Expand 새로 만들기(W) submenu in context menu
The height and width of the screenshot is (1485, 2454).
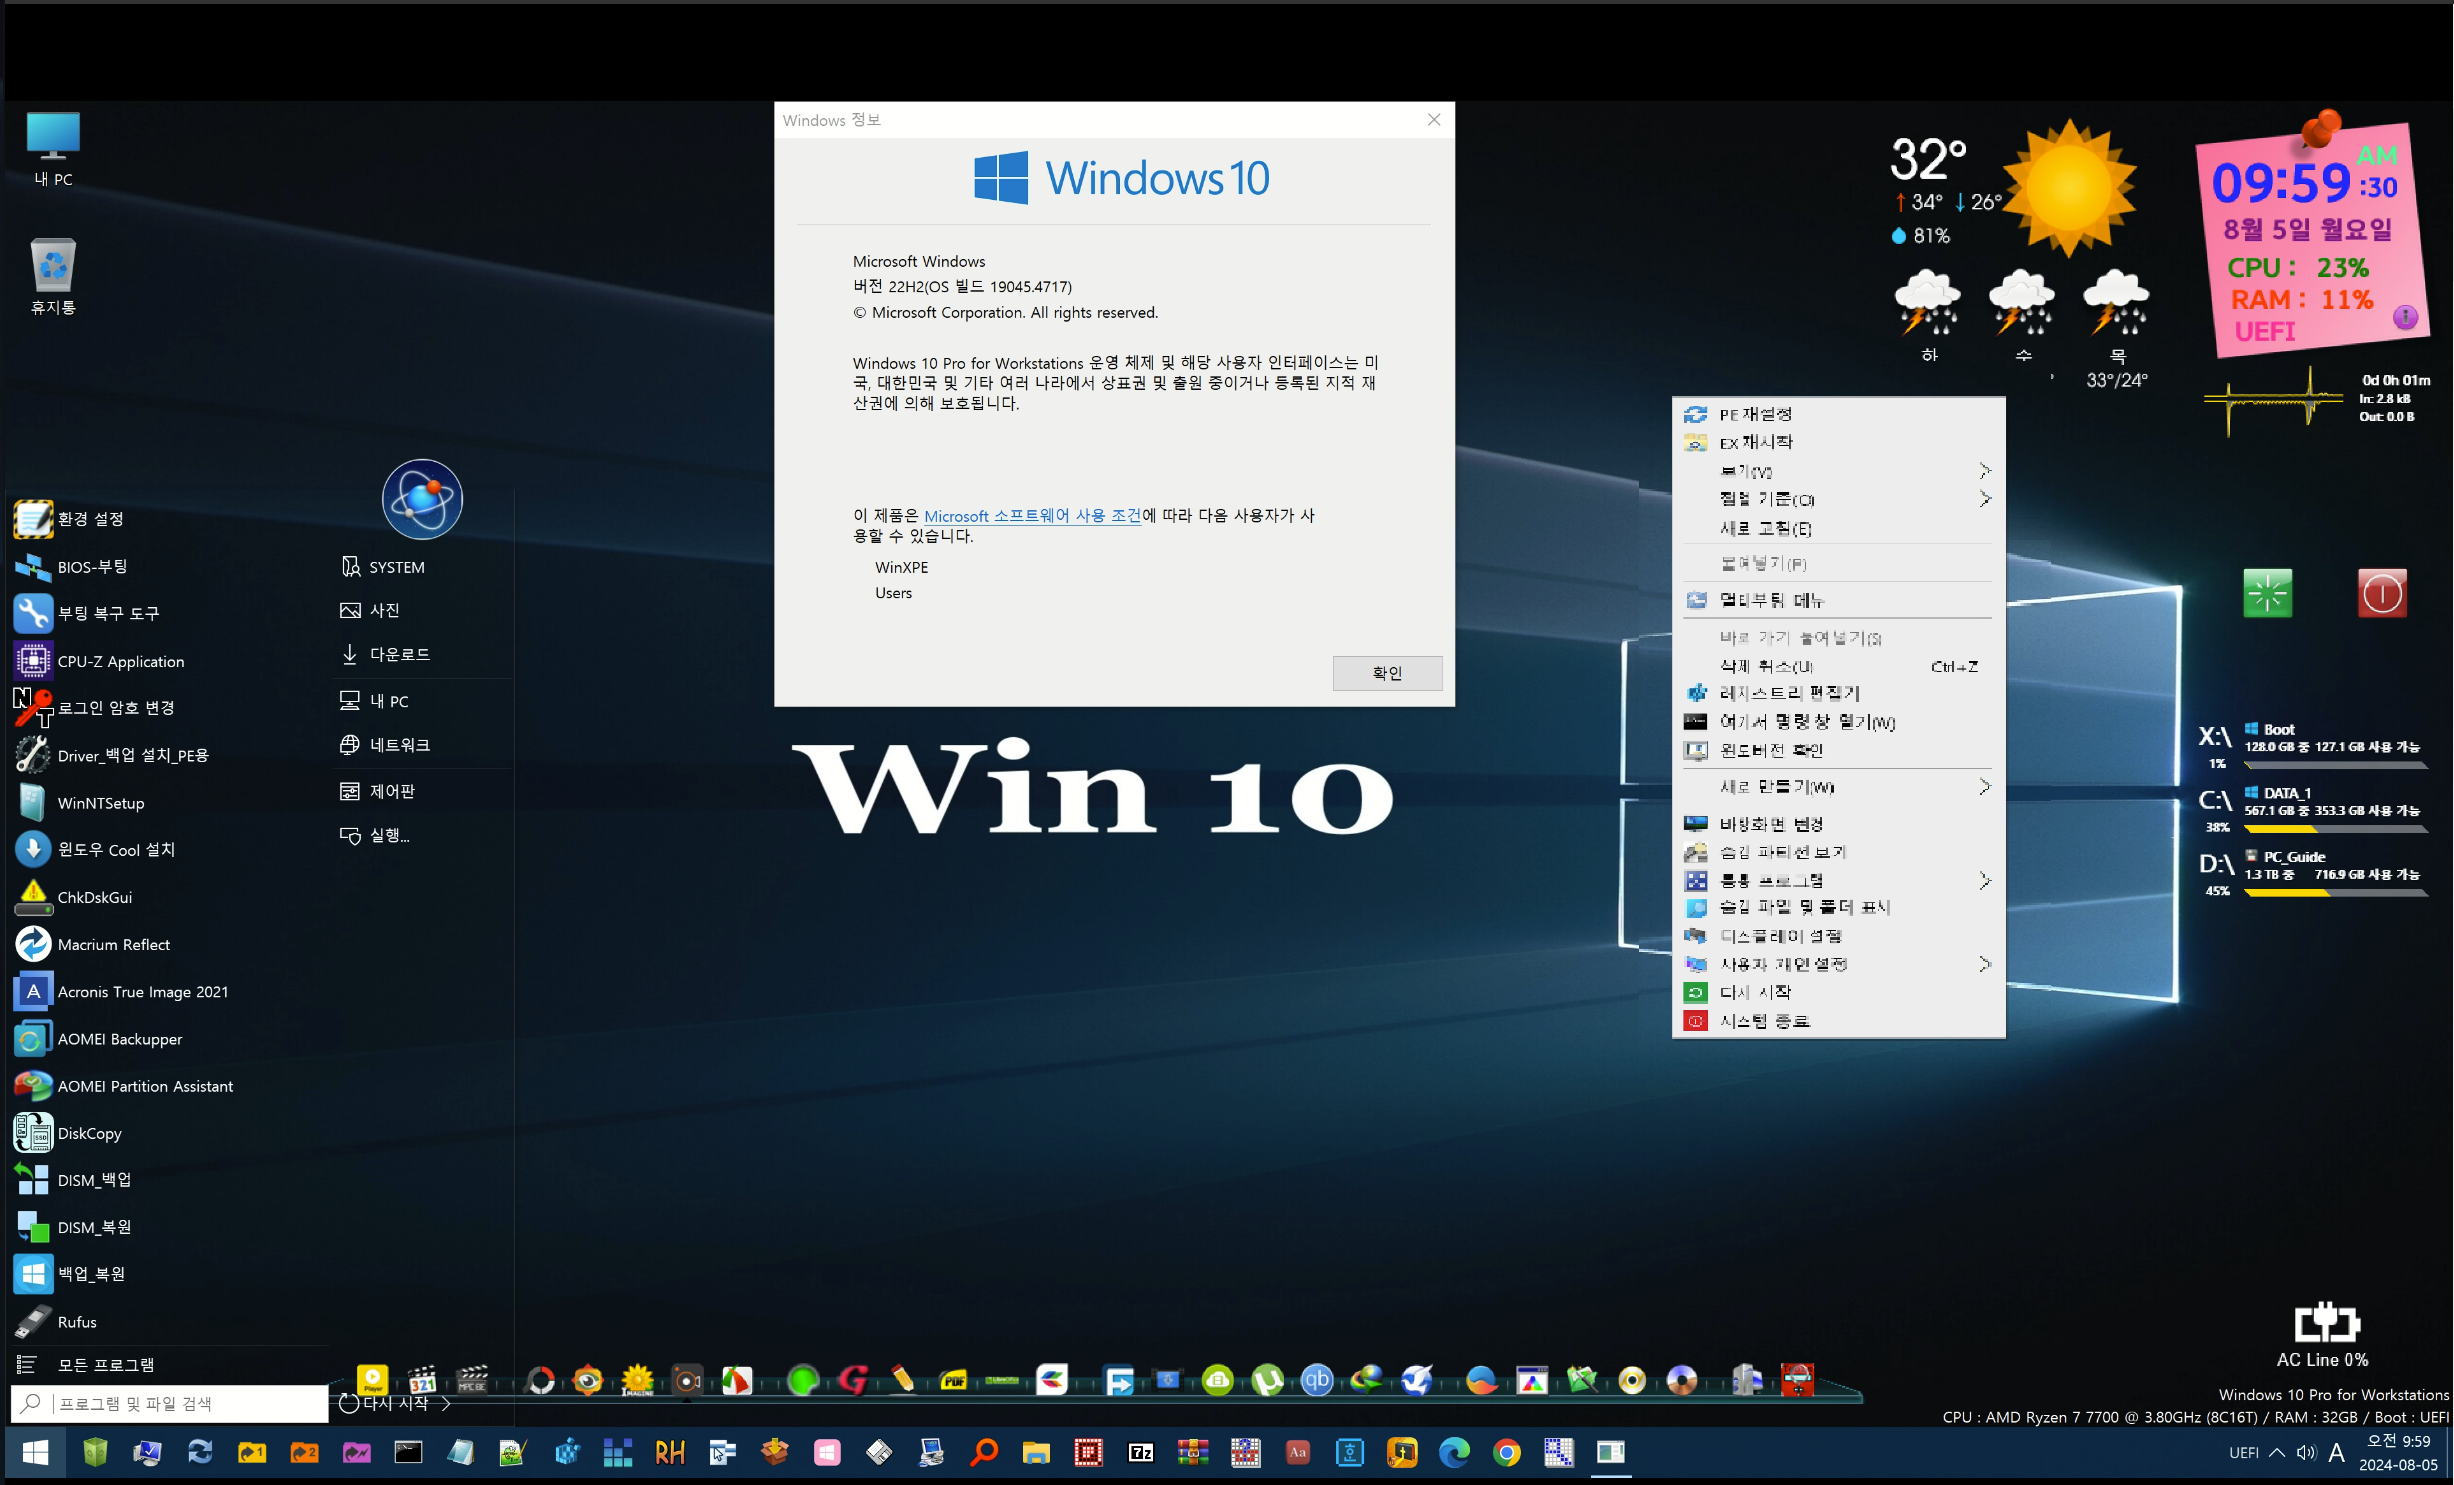coord(1984,786)
